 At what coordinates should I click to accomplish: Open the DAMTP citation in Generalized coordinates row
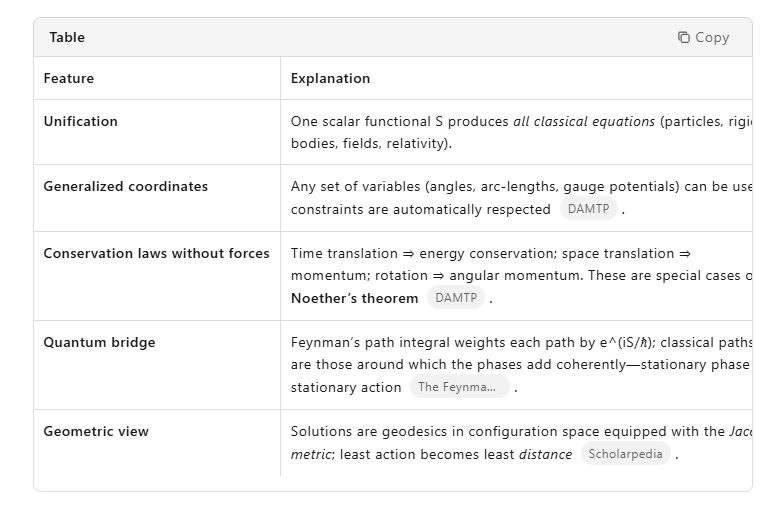click(x=589, y=209)
